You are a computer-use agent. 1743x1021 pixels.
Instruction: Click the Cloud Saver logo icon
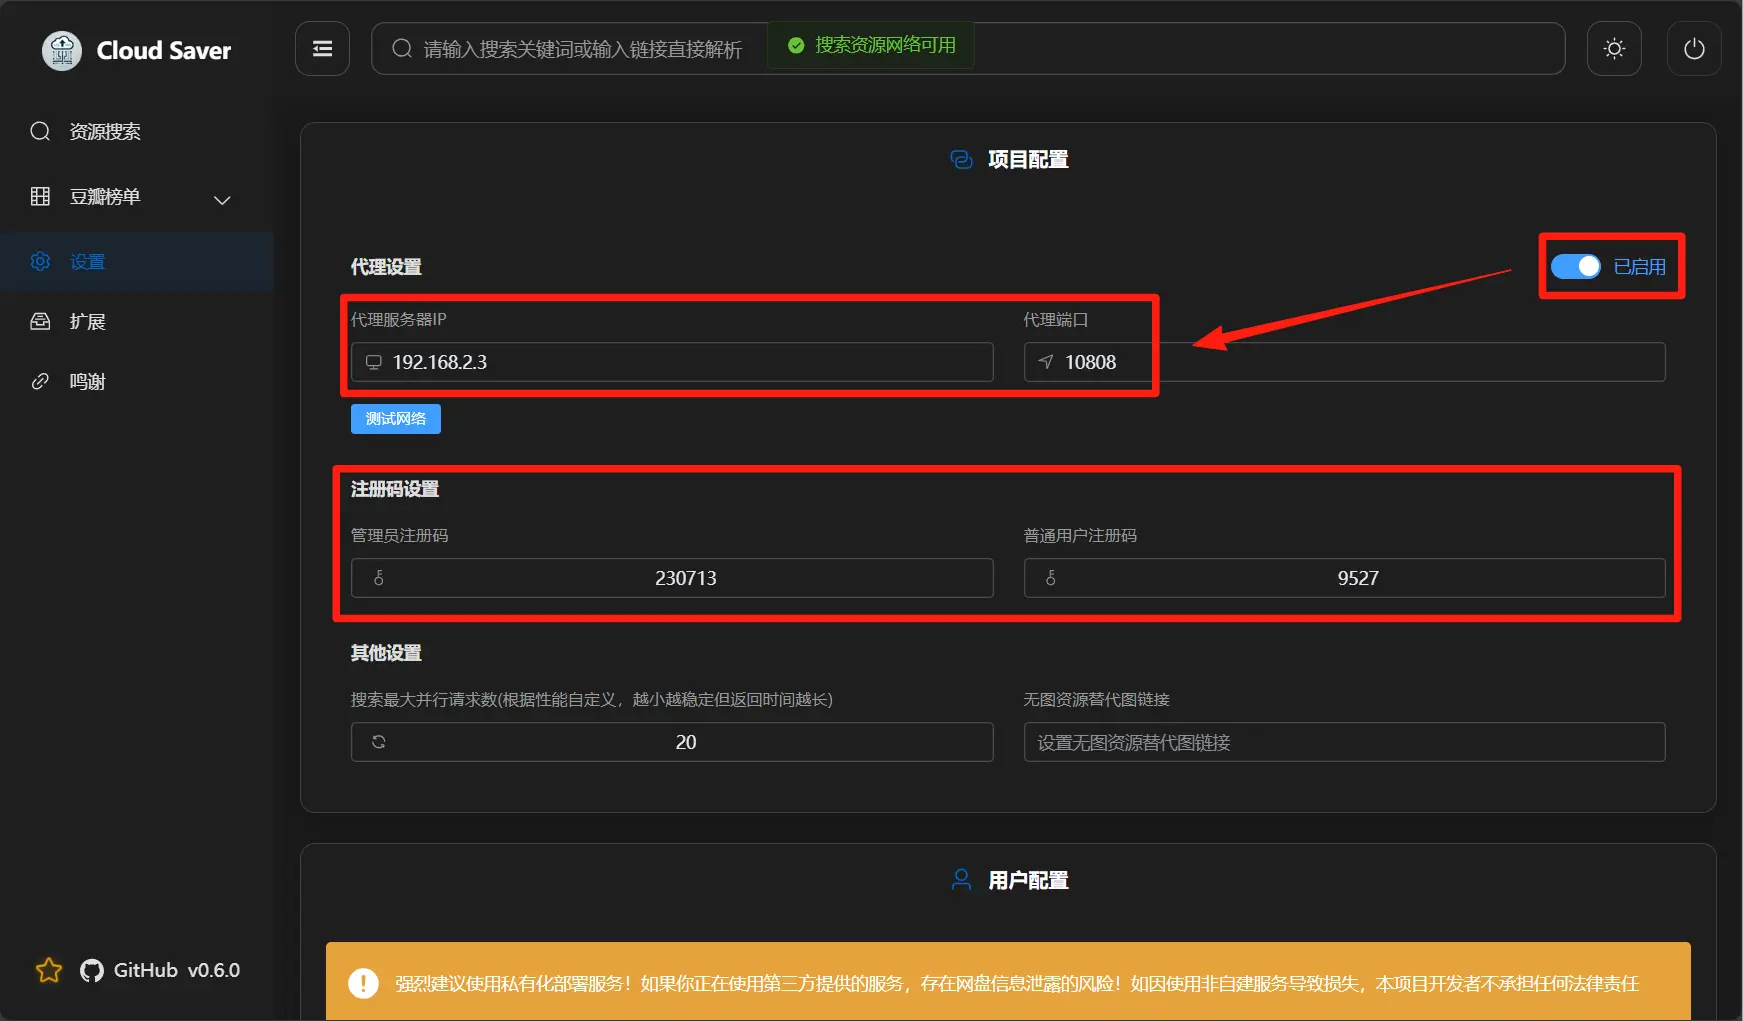pos(62,50)
